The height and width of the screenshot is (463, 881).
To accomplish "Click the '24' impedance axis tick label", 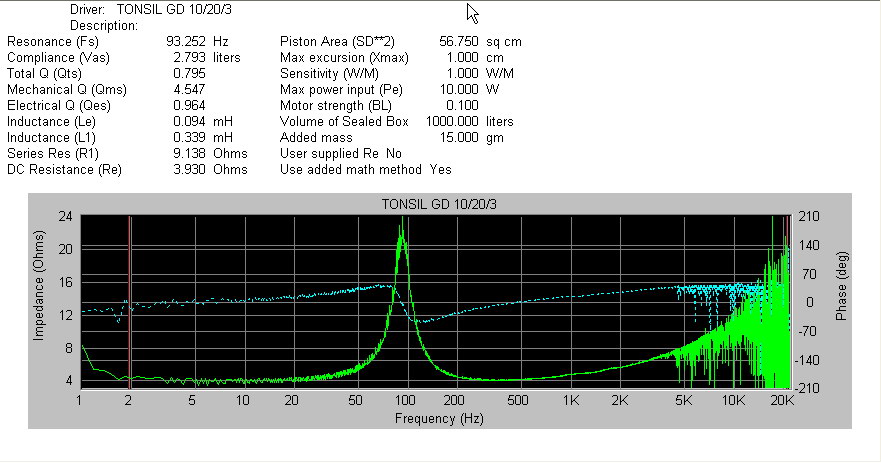I will pyautogui.click(x=66, y=216).
